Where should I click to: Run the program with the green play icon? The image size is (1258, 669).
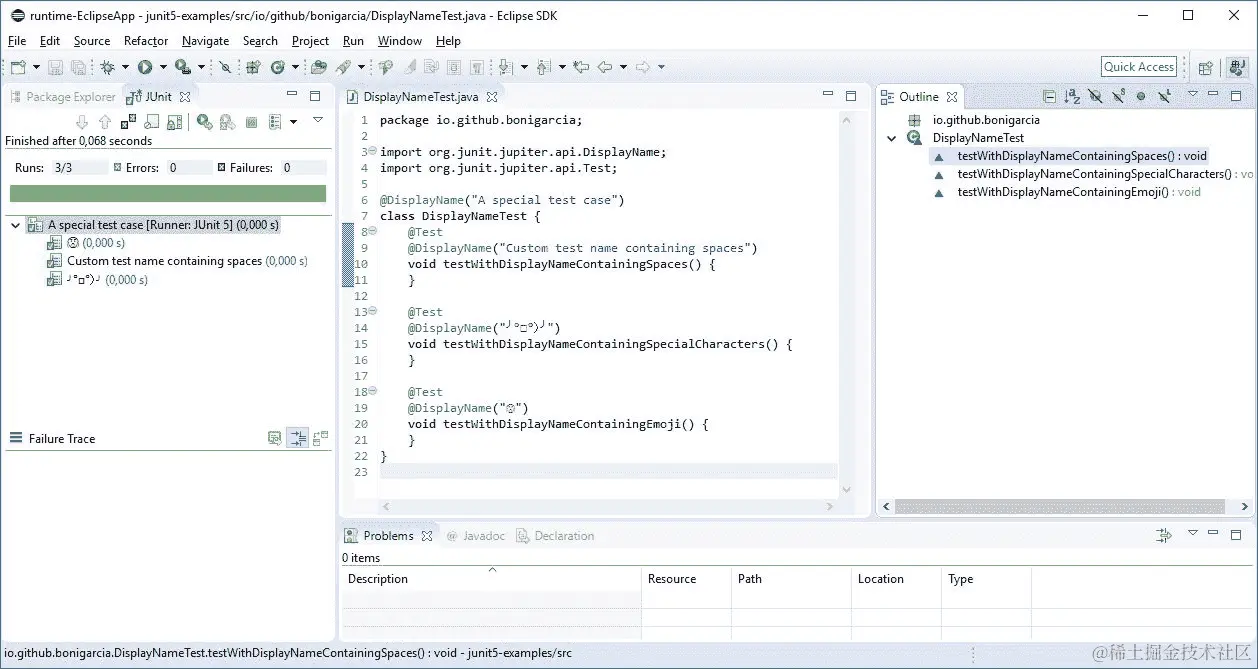(x=144, y=67)
